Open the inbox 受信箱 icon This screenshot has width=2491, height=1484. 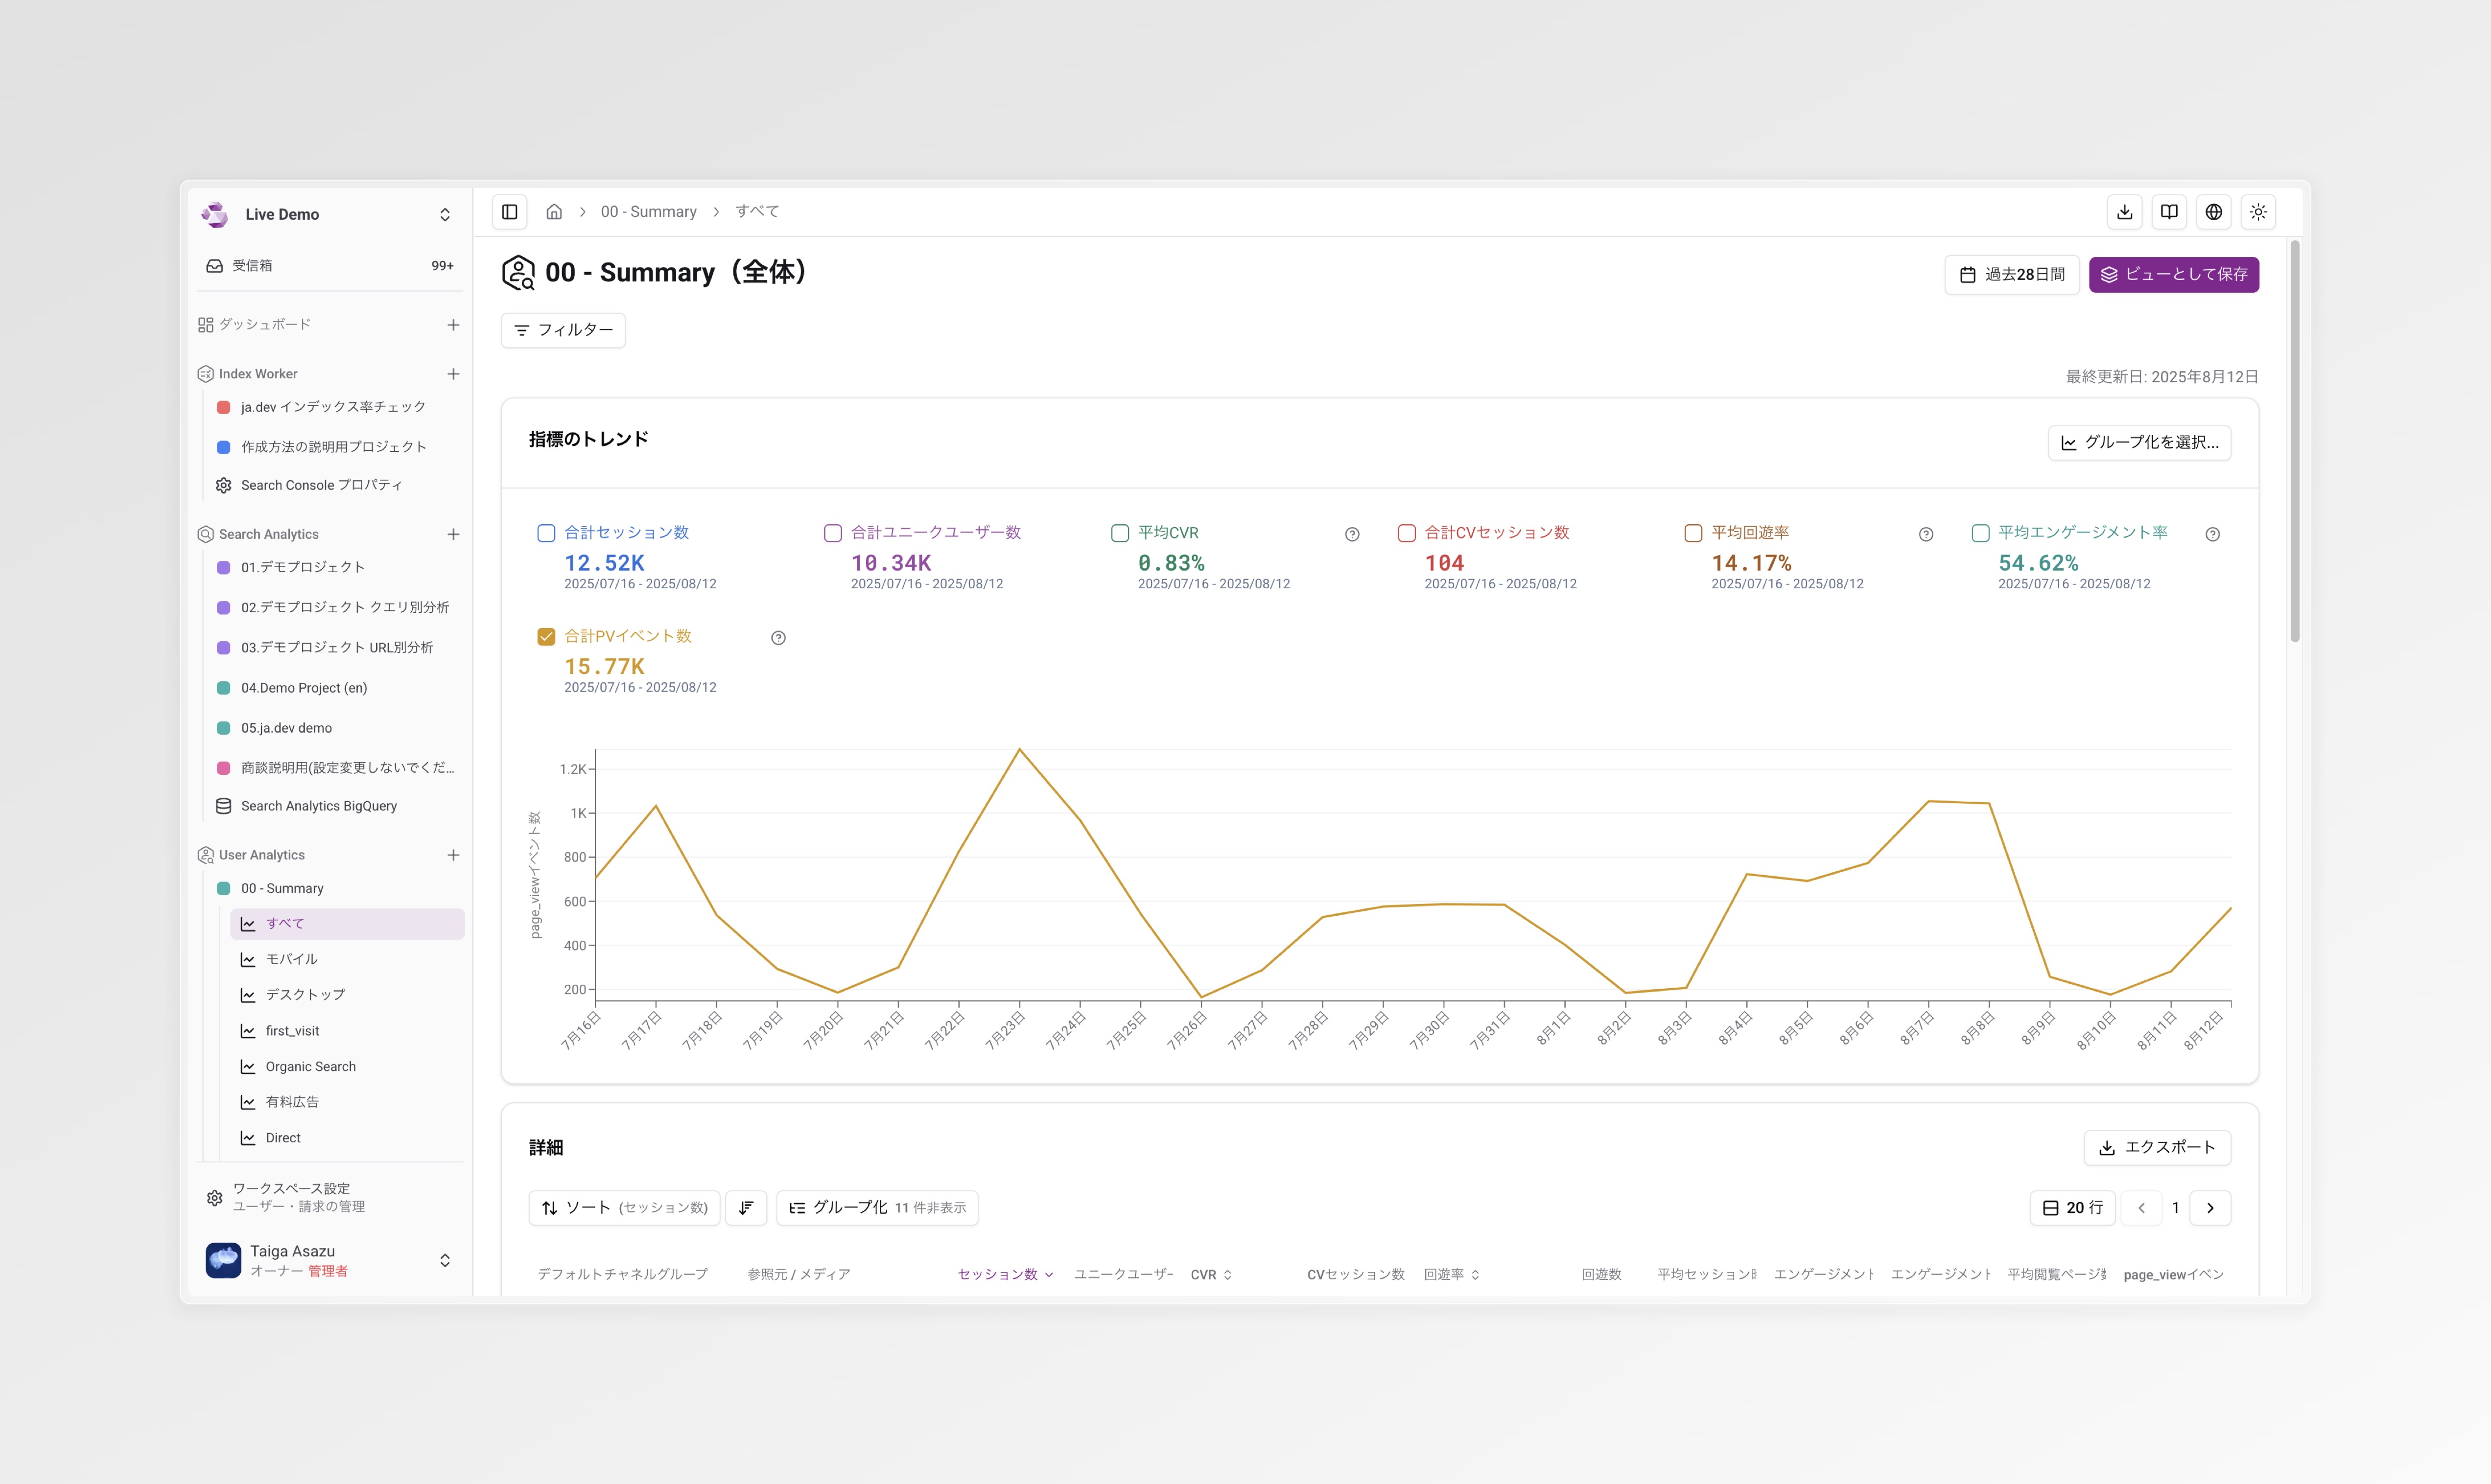click(215, 265)
